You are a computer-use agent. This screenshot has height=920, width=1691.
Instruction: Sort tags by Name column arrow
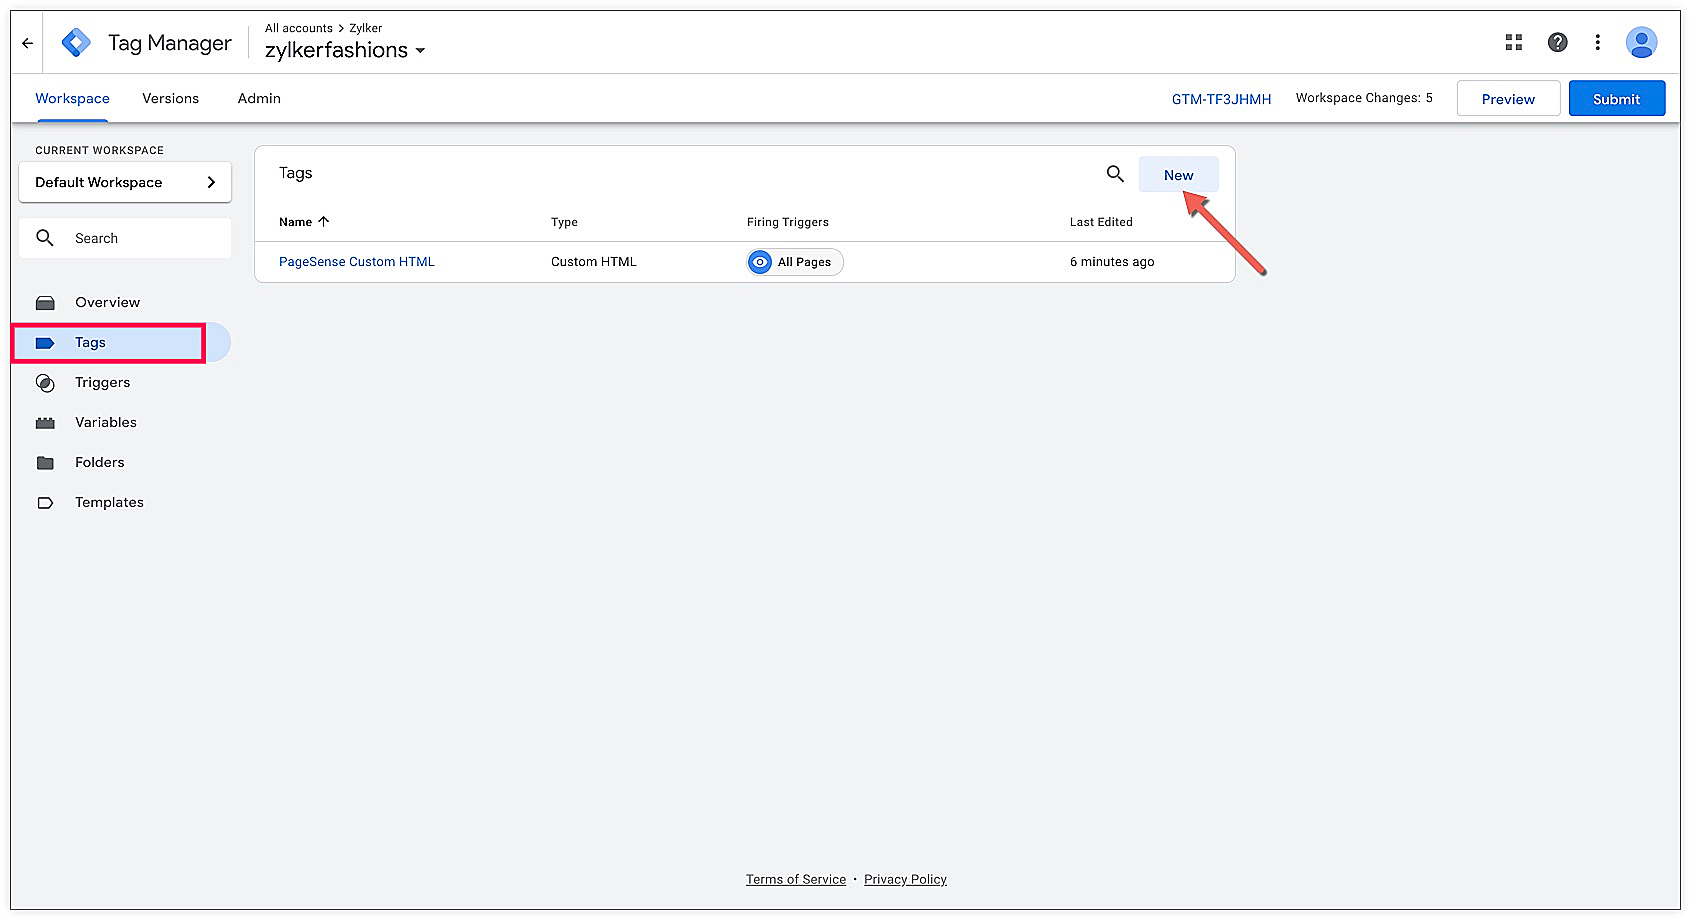tap(323, 222)
